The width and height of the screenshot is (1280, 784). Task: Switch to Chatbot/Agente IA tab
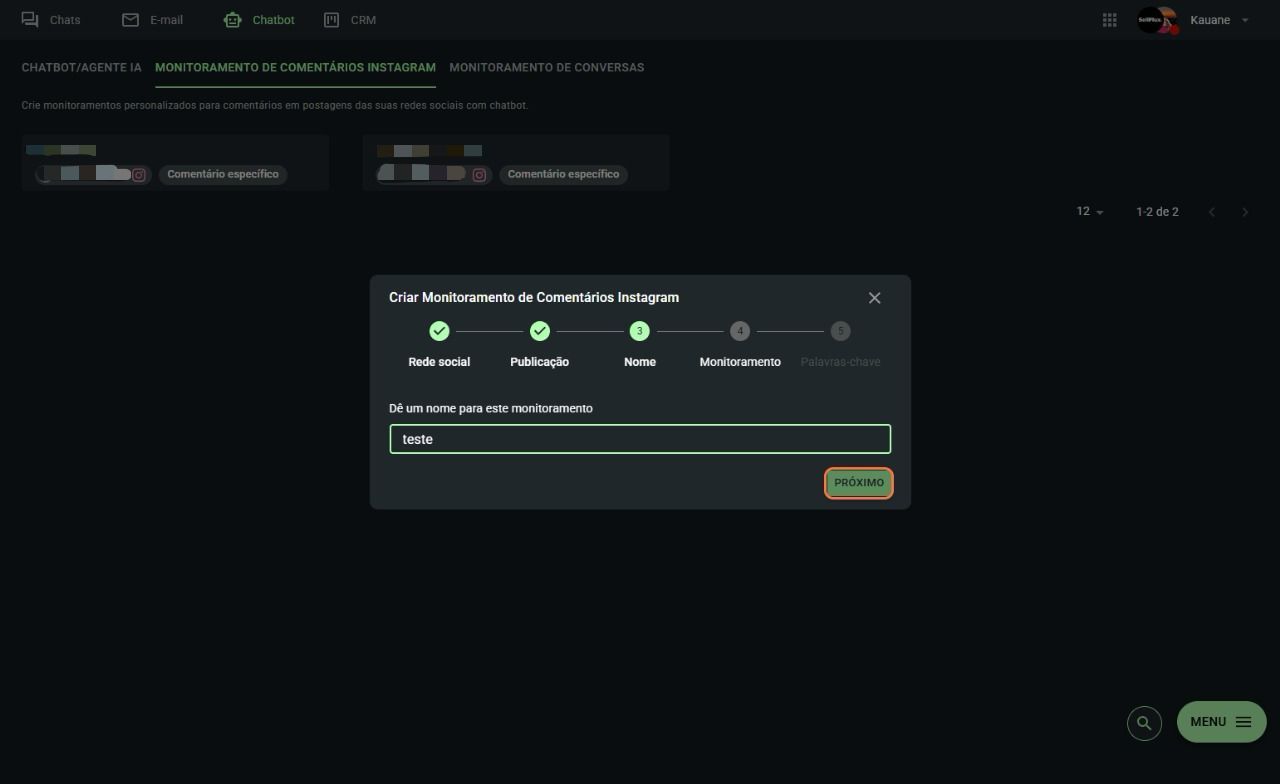82,68
